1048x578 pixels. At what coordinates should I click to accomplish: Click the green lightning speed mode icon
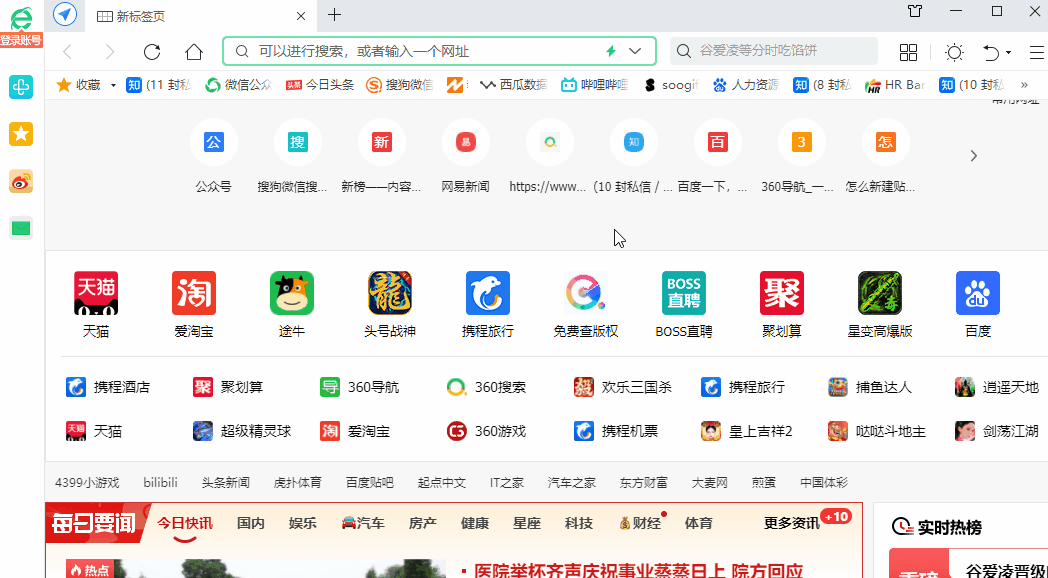pyautogui.click(x=610, y=51)
